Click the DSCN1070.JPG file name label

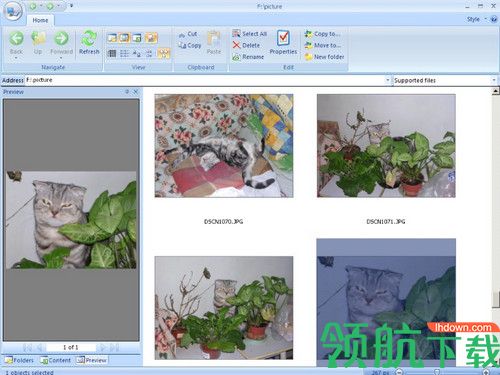(223, 221)
